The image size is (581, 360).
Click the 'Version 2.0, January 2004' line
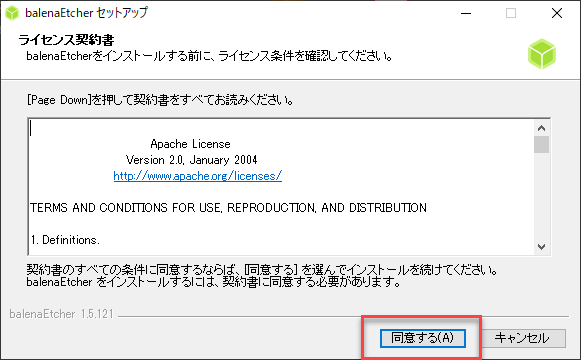pyautogui.click(x=192, y=160)
